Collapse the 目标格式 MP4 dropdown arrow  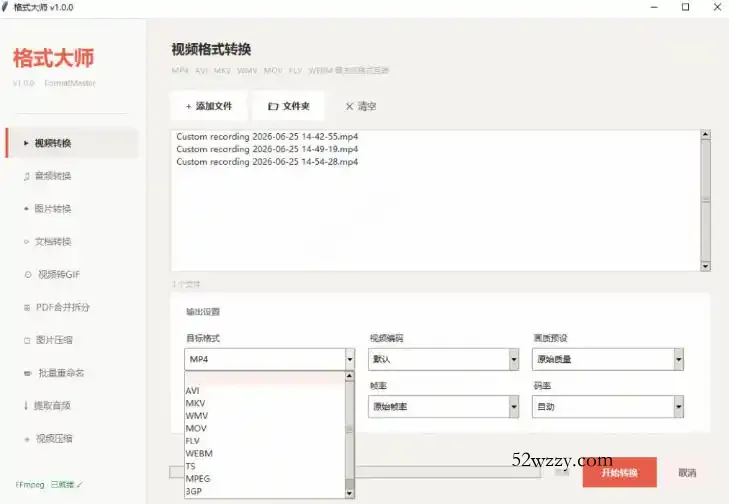coord(350,359)
